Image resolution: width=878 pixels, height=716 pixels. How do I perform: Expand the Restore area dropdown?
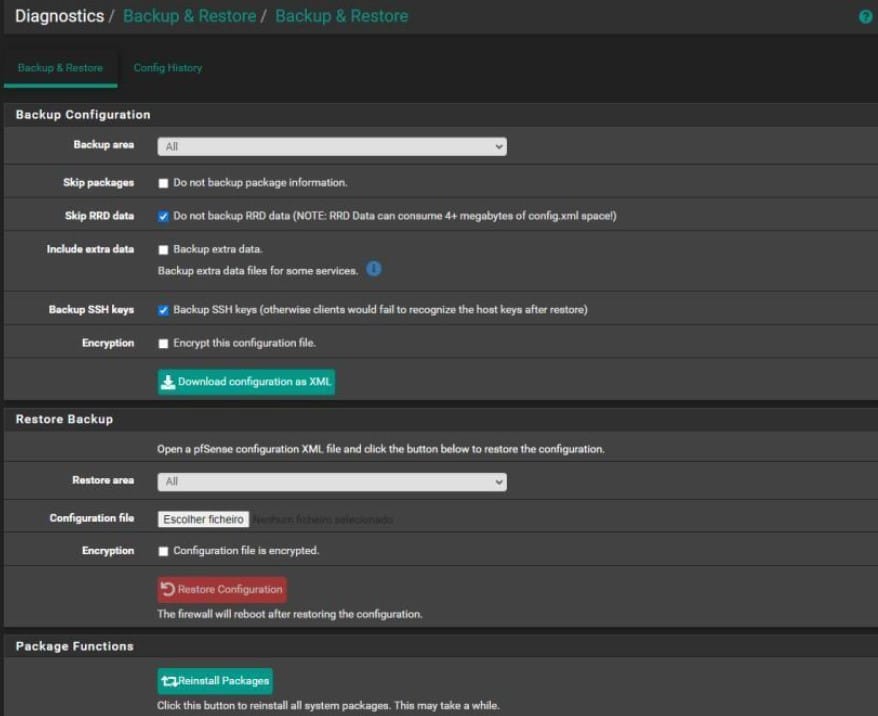(332, 482)
